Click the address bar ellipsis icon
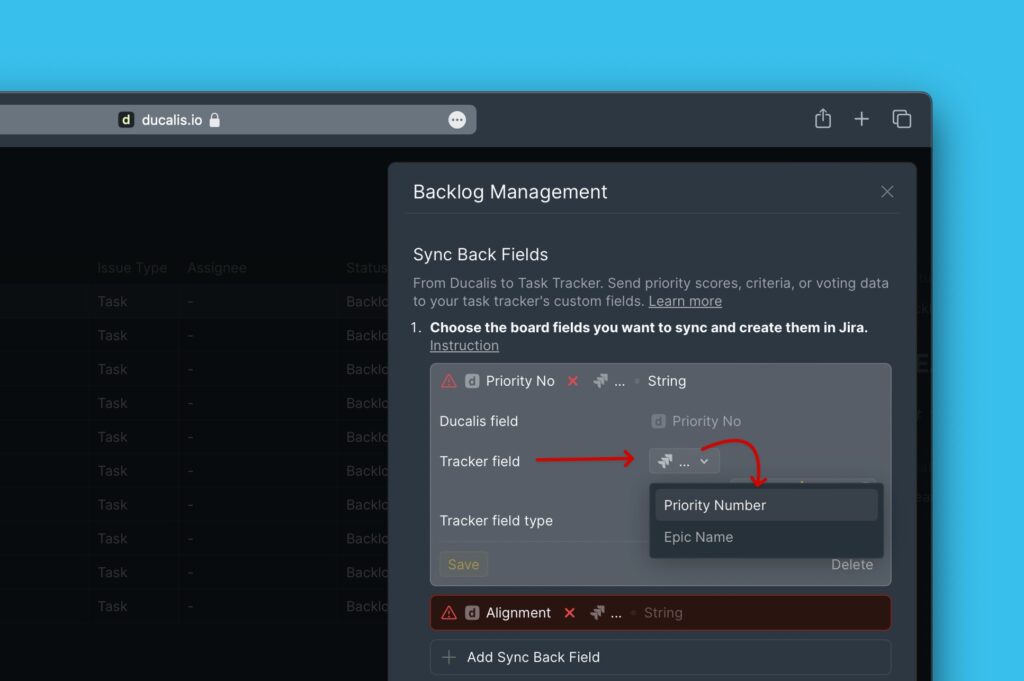 (x=457, y=120)
